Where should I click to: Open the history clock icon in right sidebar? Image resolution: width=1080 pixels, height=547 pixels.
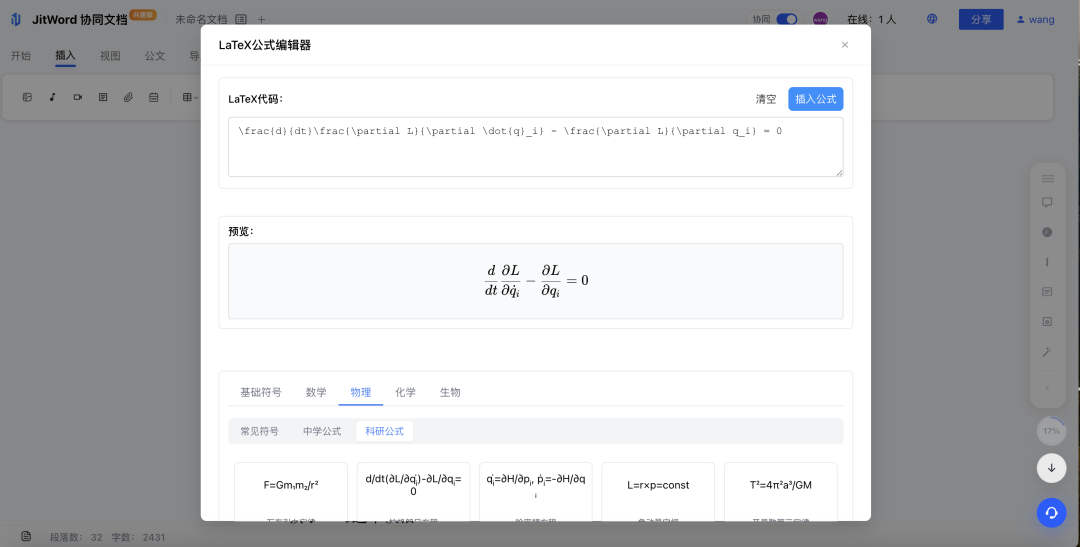[x=1048, y=232]
